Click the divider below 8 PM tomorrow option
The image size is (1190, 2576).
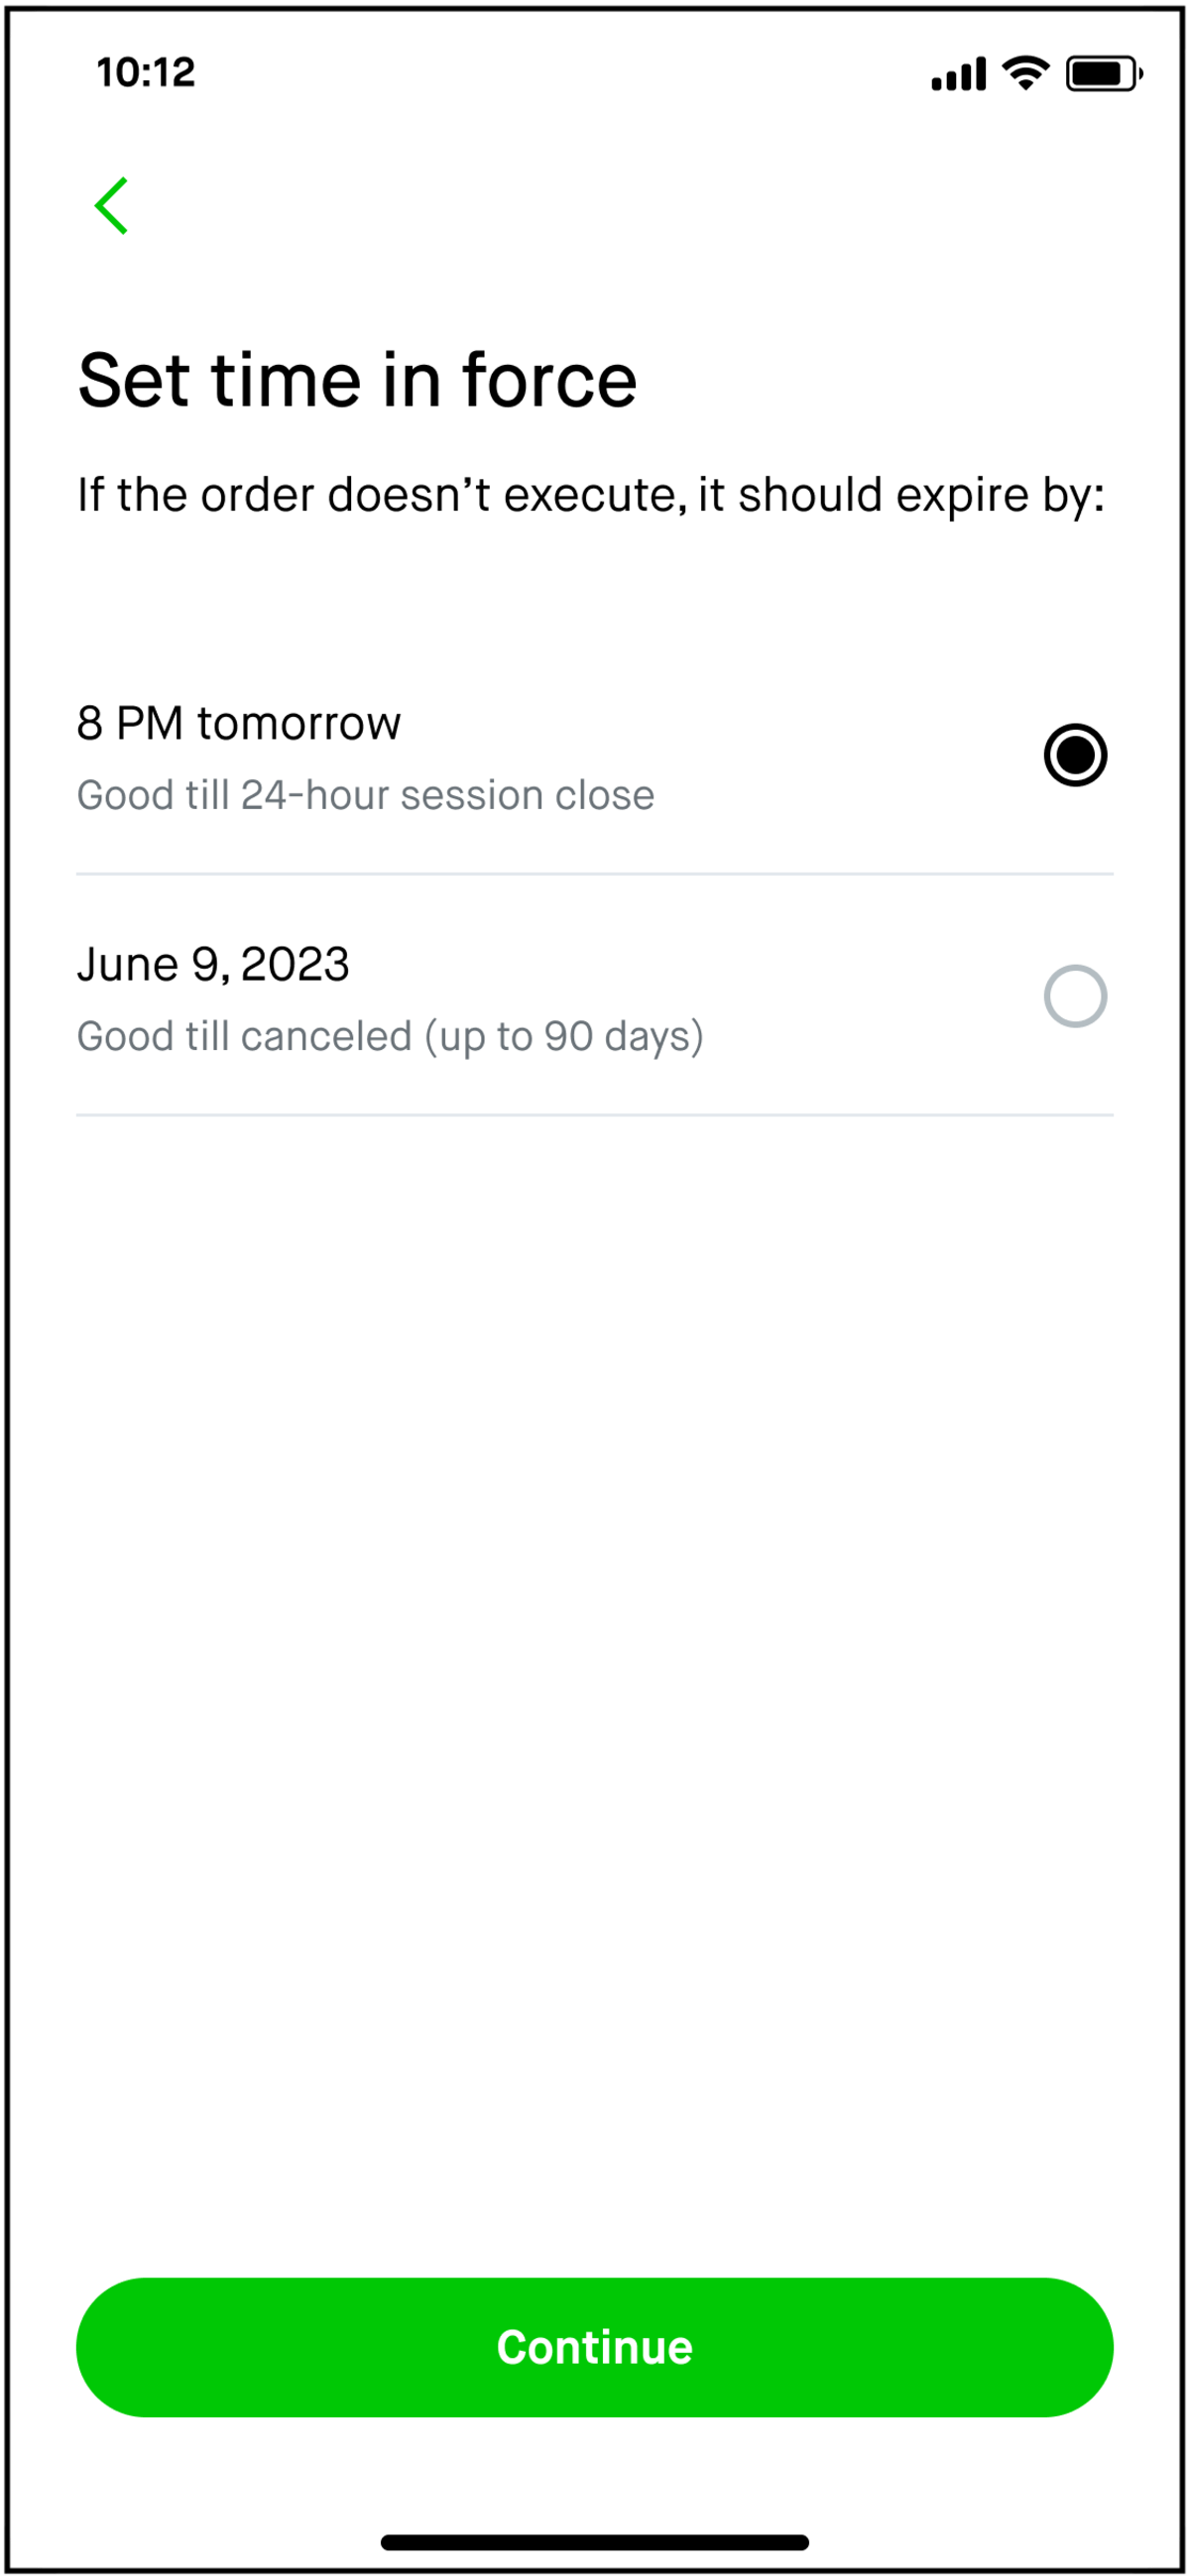coord(595,874)
